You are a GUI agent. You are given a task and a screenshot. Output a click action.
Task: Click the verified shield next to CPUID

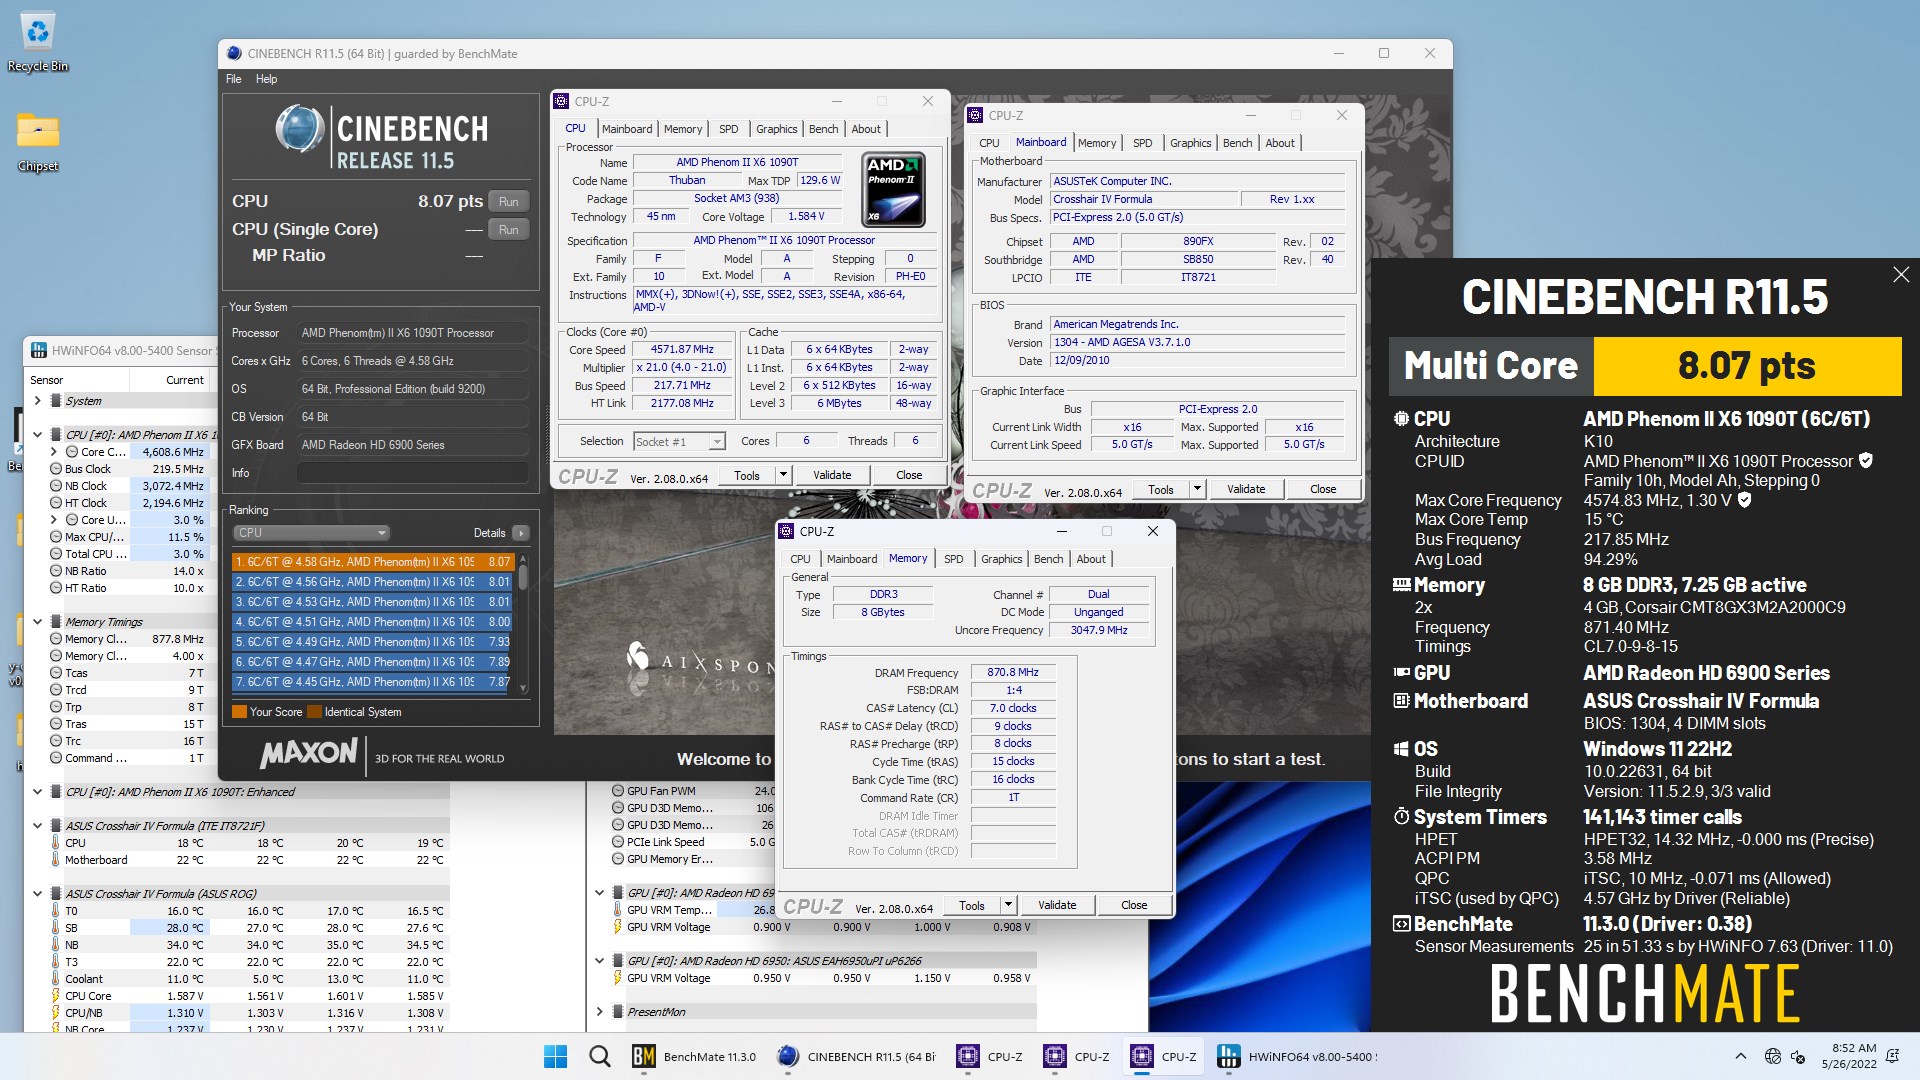[1866, 461]
